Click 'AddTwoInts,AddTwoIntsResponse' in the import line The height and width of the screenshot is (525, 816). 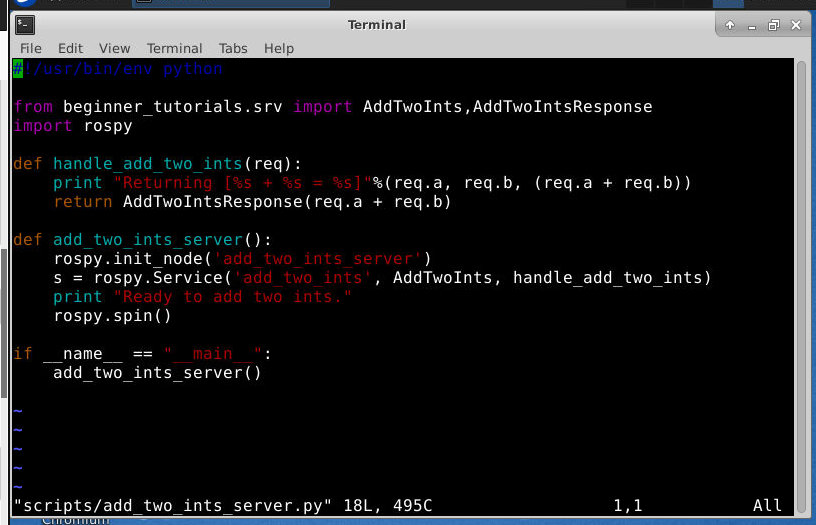pos(507,107)
